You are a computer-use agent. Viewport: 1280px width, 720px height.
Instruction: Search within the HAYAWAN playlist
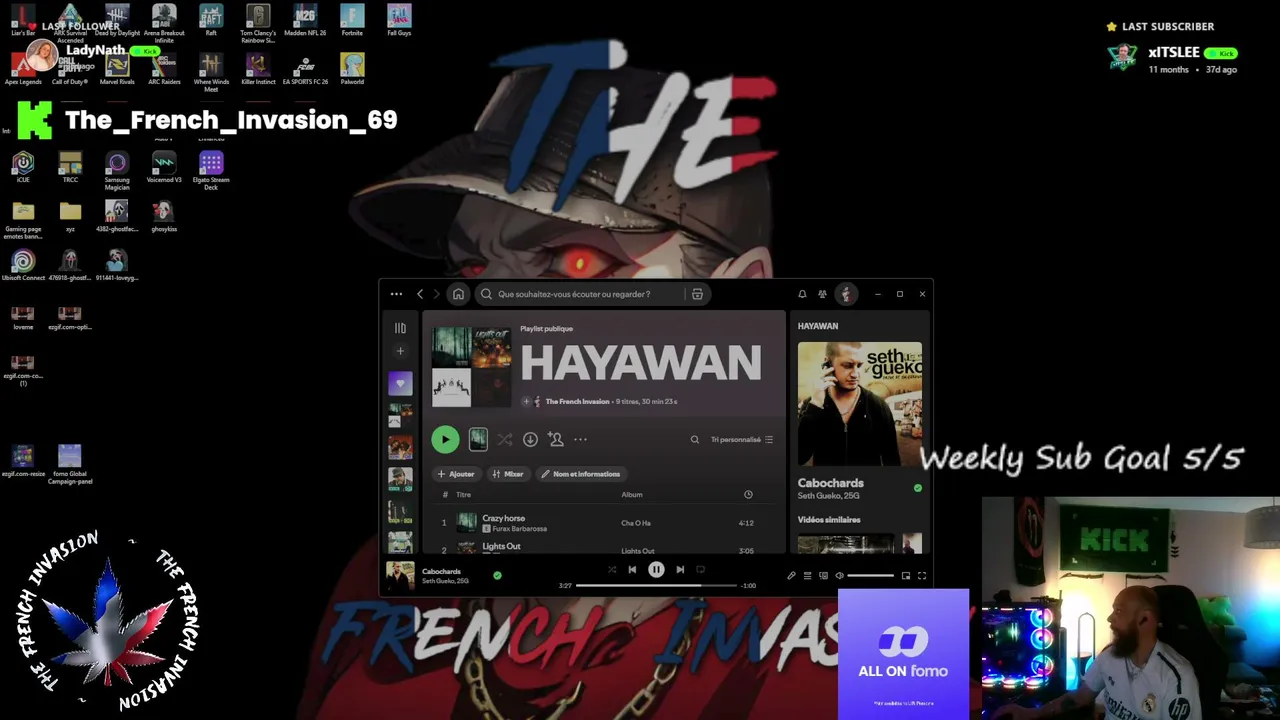[695, 439]
